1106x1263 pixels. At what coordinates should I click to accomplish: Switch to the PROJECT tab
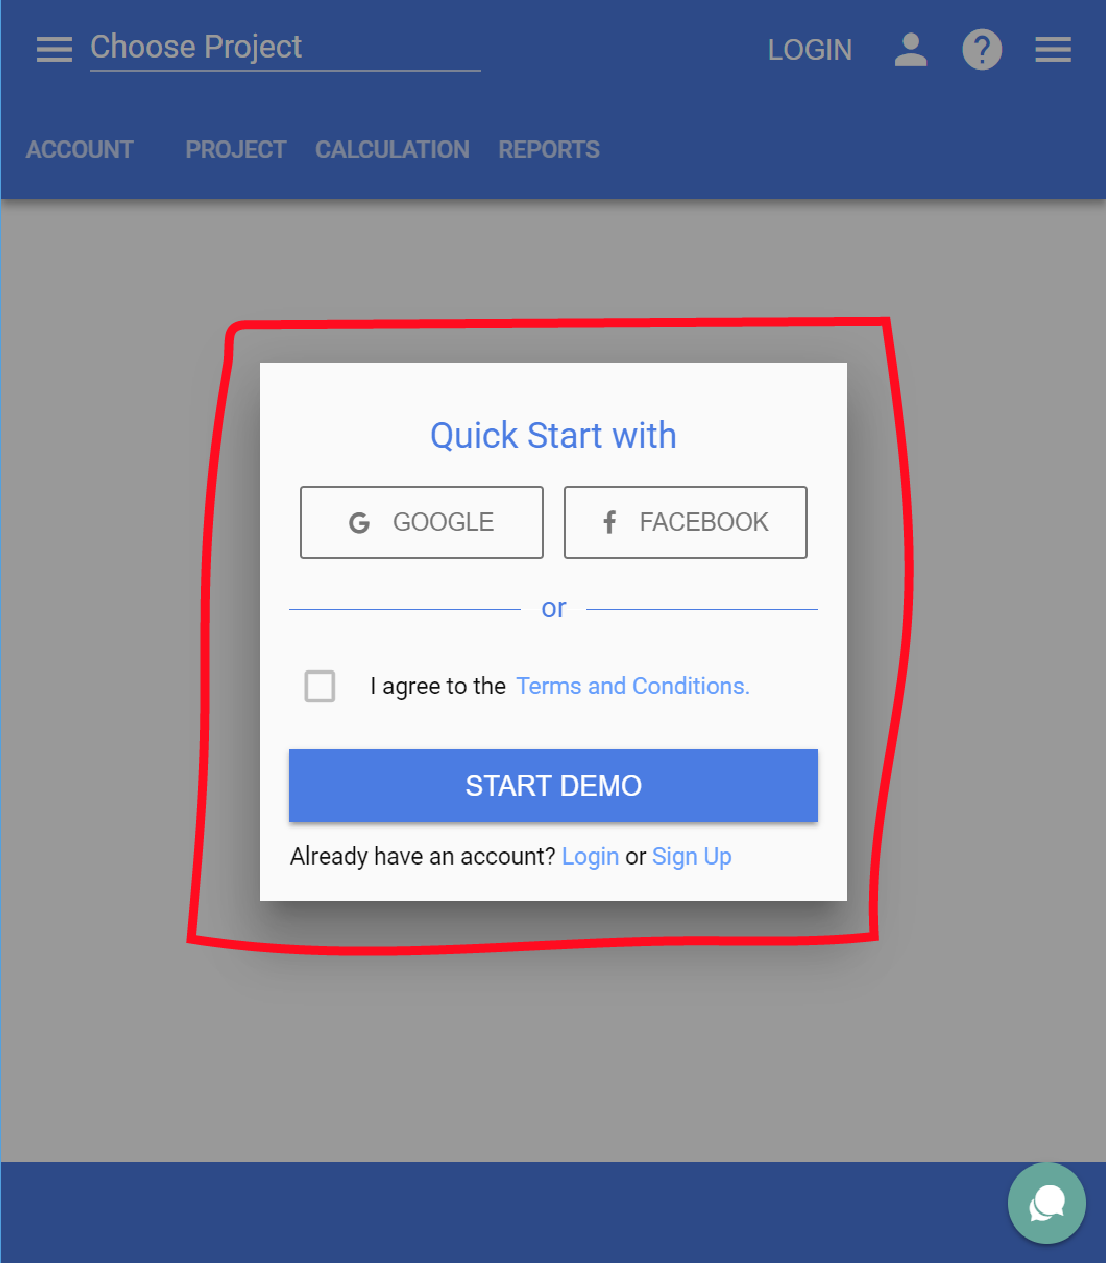[236, 150]
